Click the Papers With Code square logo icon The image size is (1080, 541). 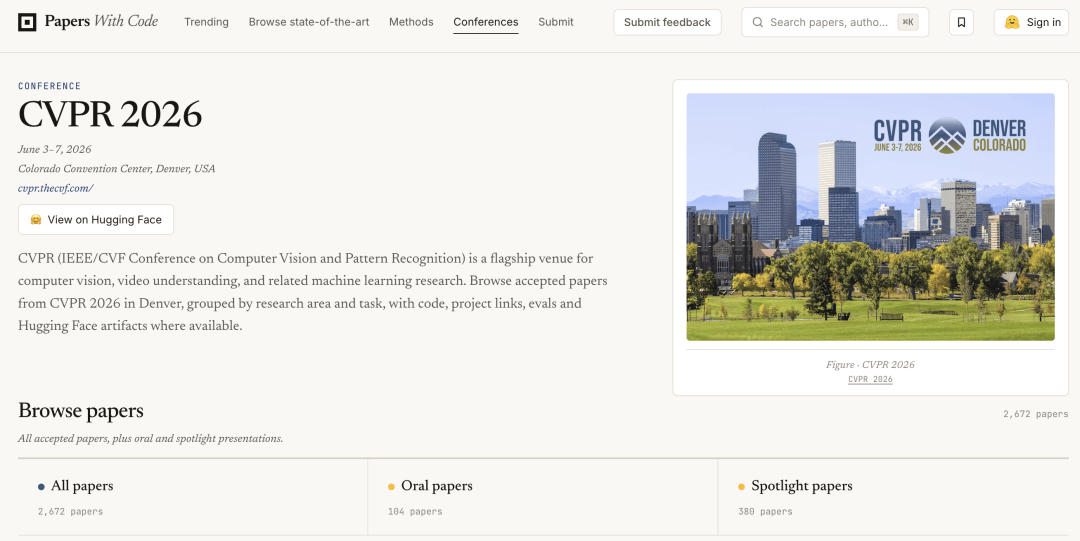point(27,22)
